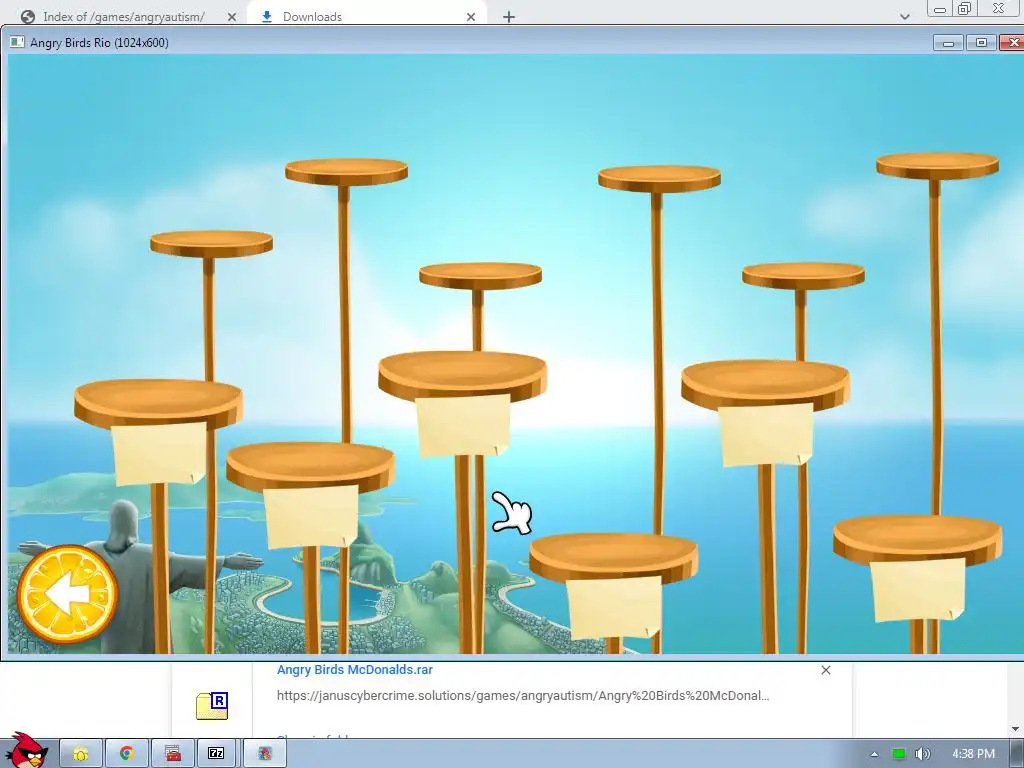Switch to the Index of /games/angryautism/ tab
The image size is (1024, 768).
(x=123, y=17)
